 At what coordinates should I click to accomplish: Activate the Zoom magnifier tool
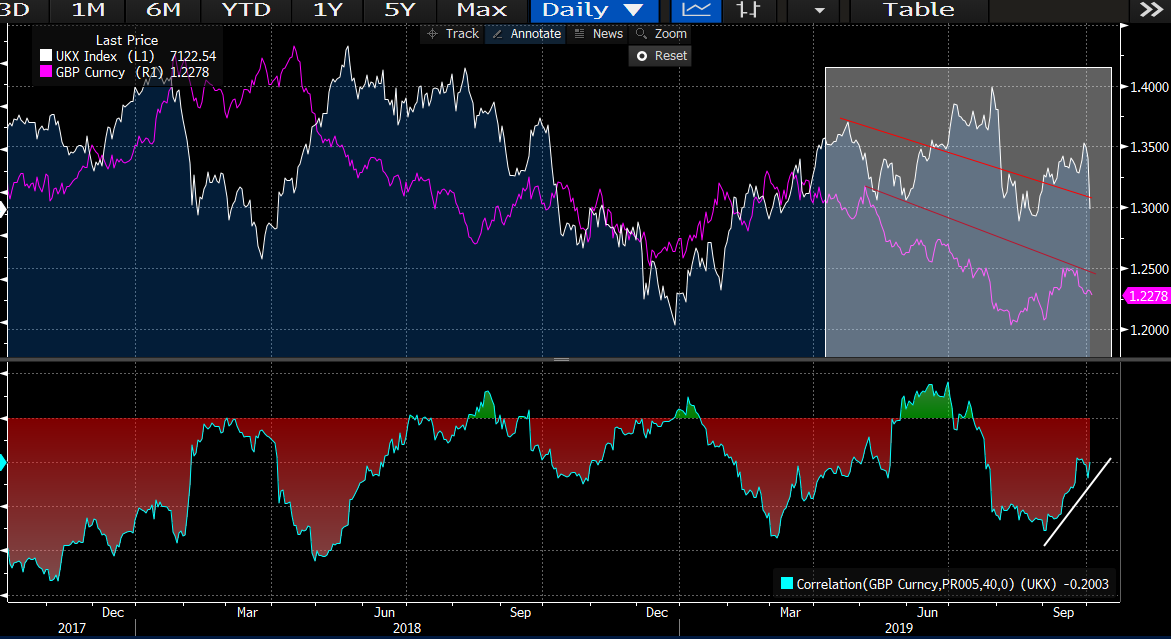pyautogui.click(x=662, y=34)
